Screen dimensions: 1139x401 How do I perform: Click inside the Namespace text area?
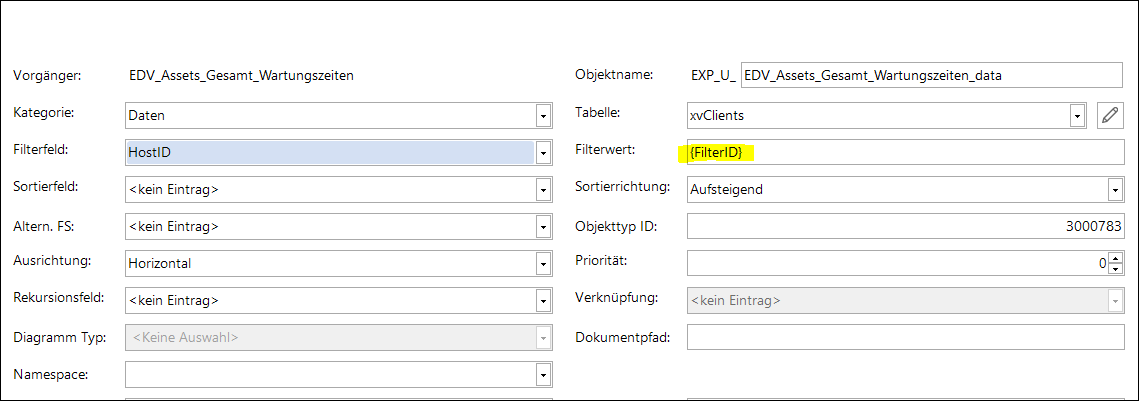[x=330, y=374]
